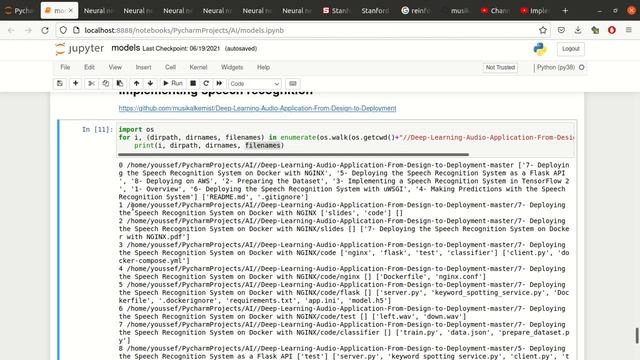Open the Edit menu
This screenshot has height=360, width=640.
(x=89, y=67)
